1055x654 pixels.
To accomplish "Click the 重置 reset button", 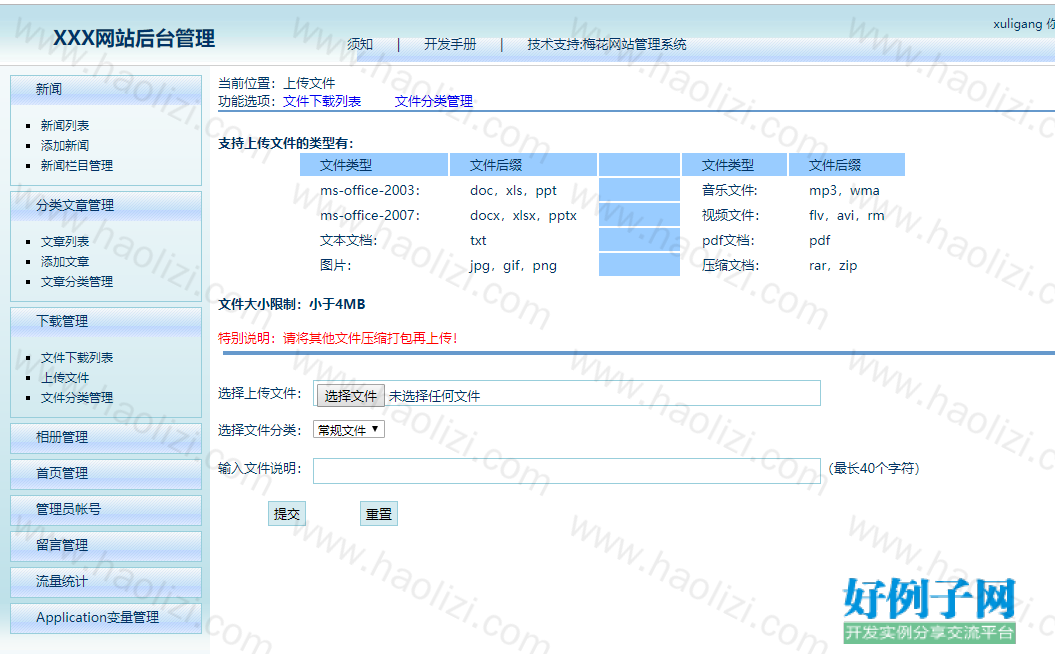I will coord(379,514).
